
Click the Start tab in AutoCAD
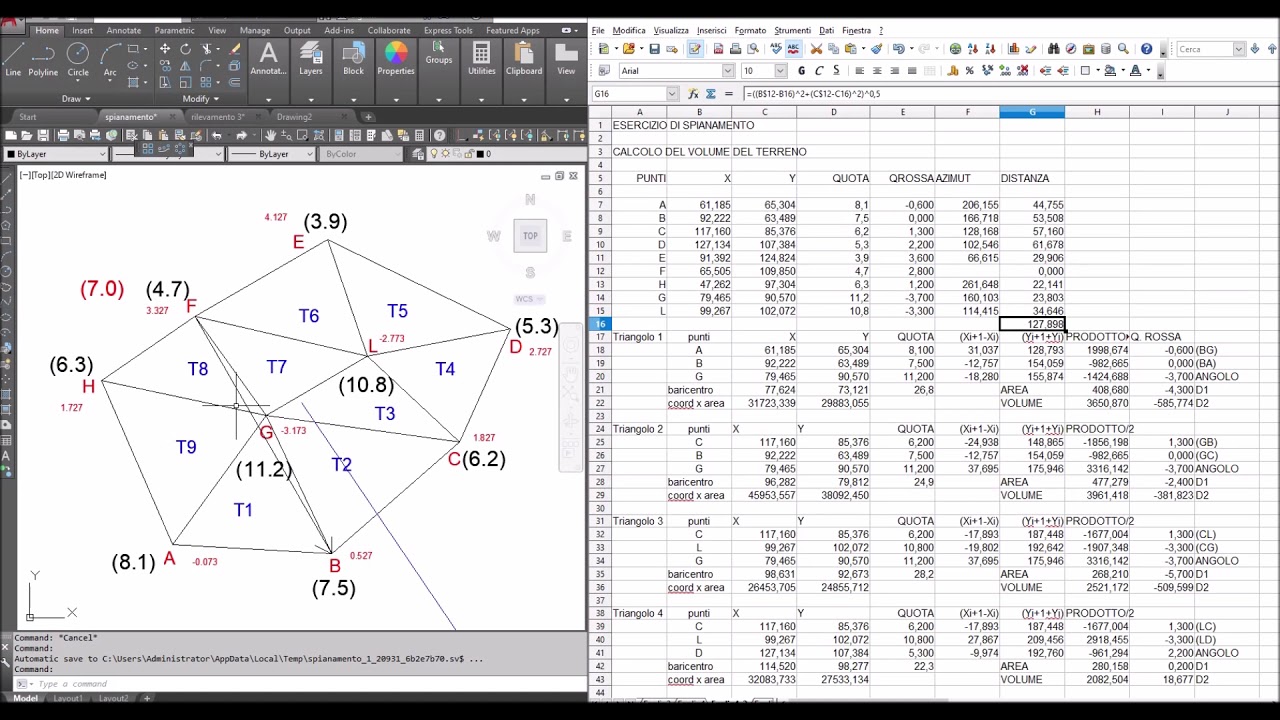point(28,117)
